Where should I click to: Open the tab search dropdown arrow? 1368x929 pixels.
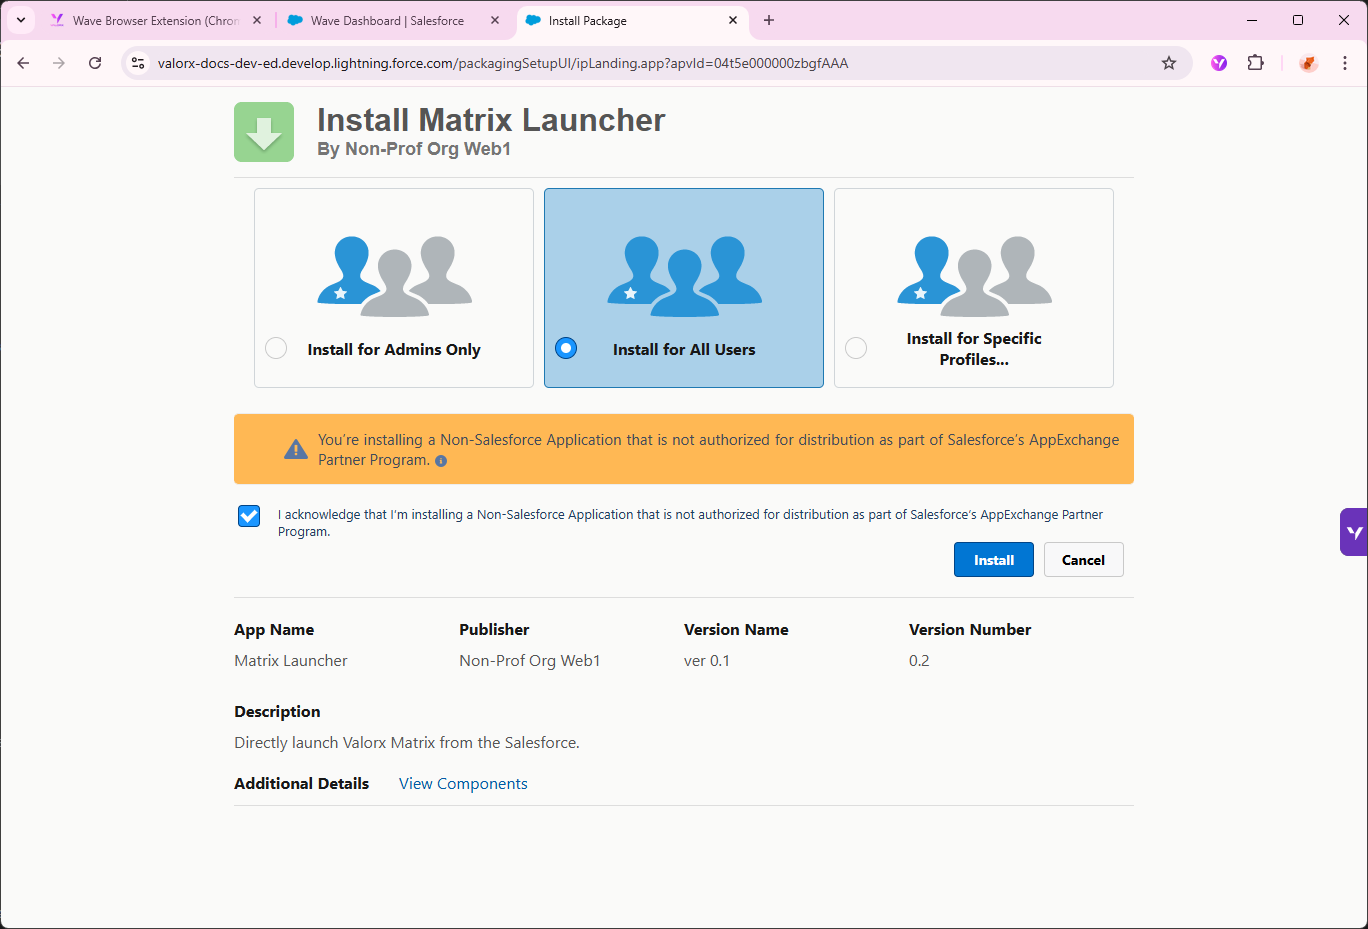click(20, 20)
